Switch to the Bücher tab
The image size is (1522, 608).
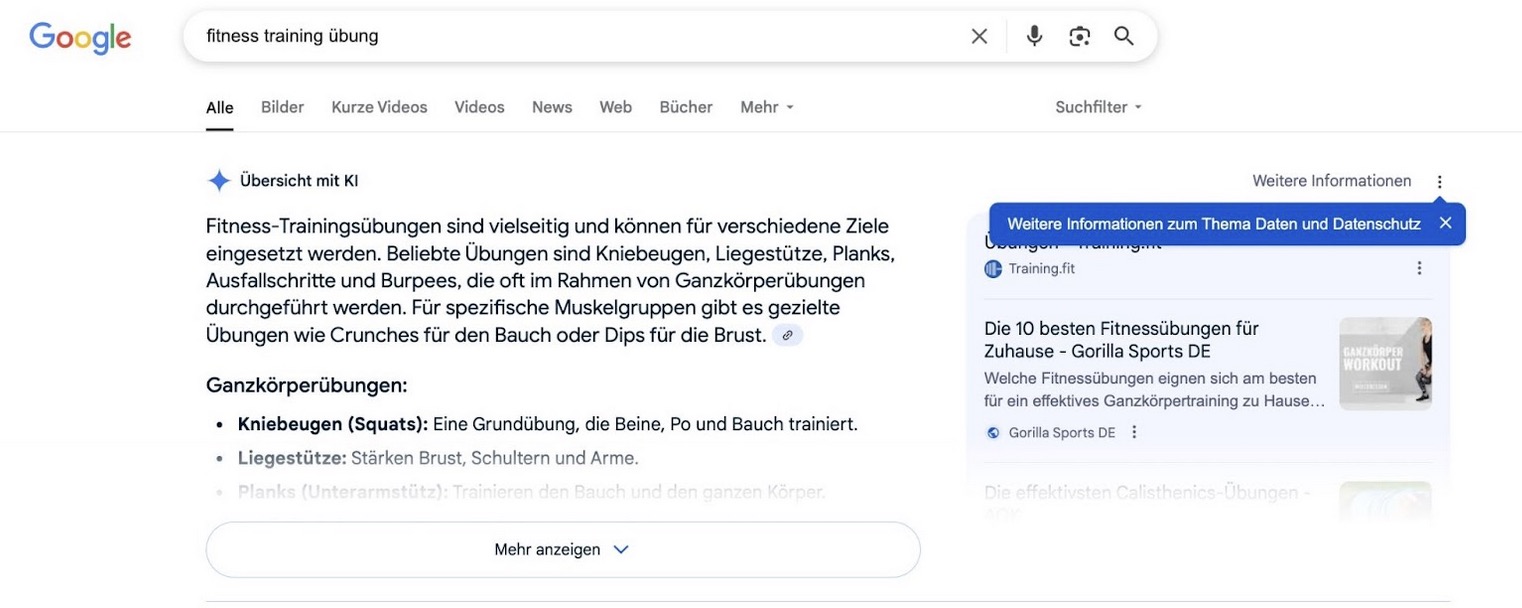coord(686,107)
